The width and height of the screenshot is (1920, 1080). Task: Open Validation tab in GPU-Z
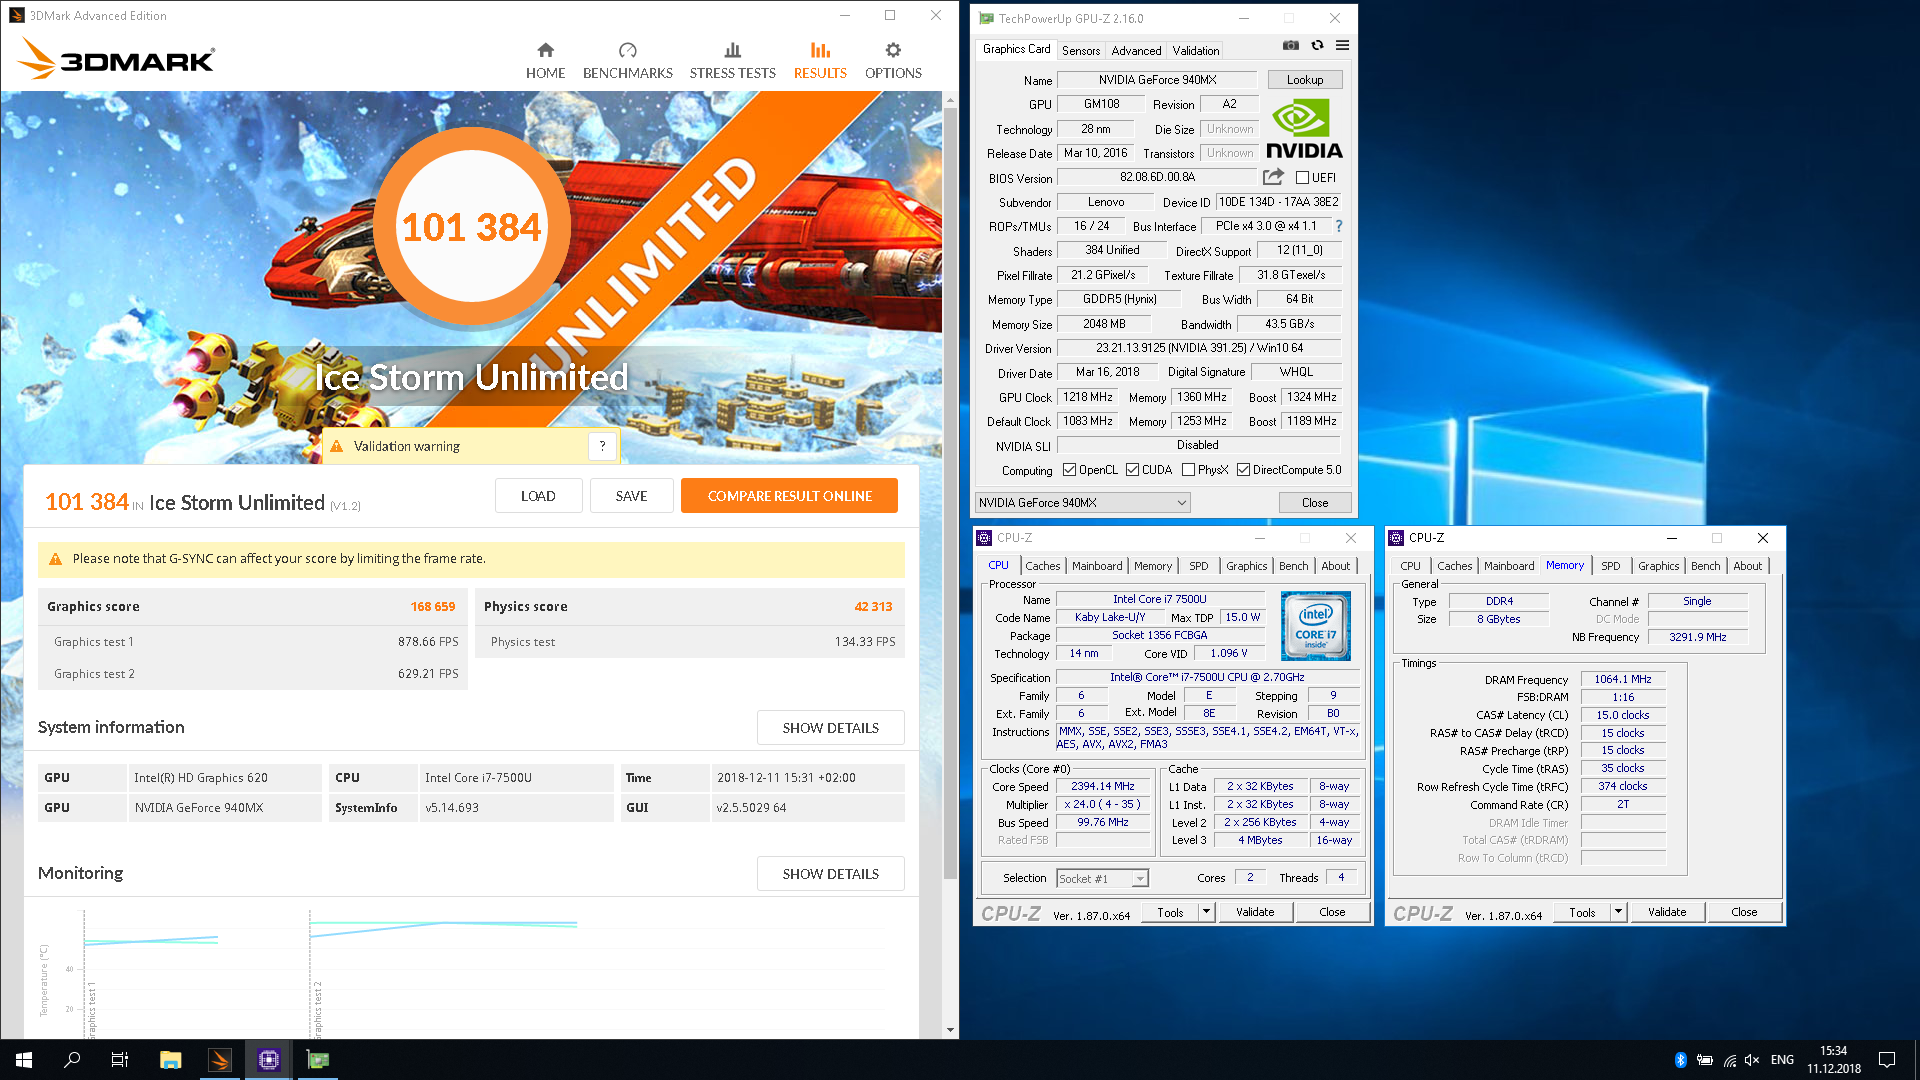1195,51
